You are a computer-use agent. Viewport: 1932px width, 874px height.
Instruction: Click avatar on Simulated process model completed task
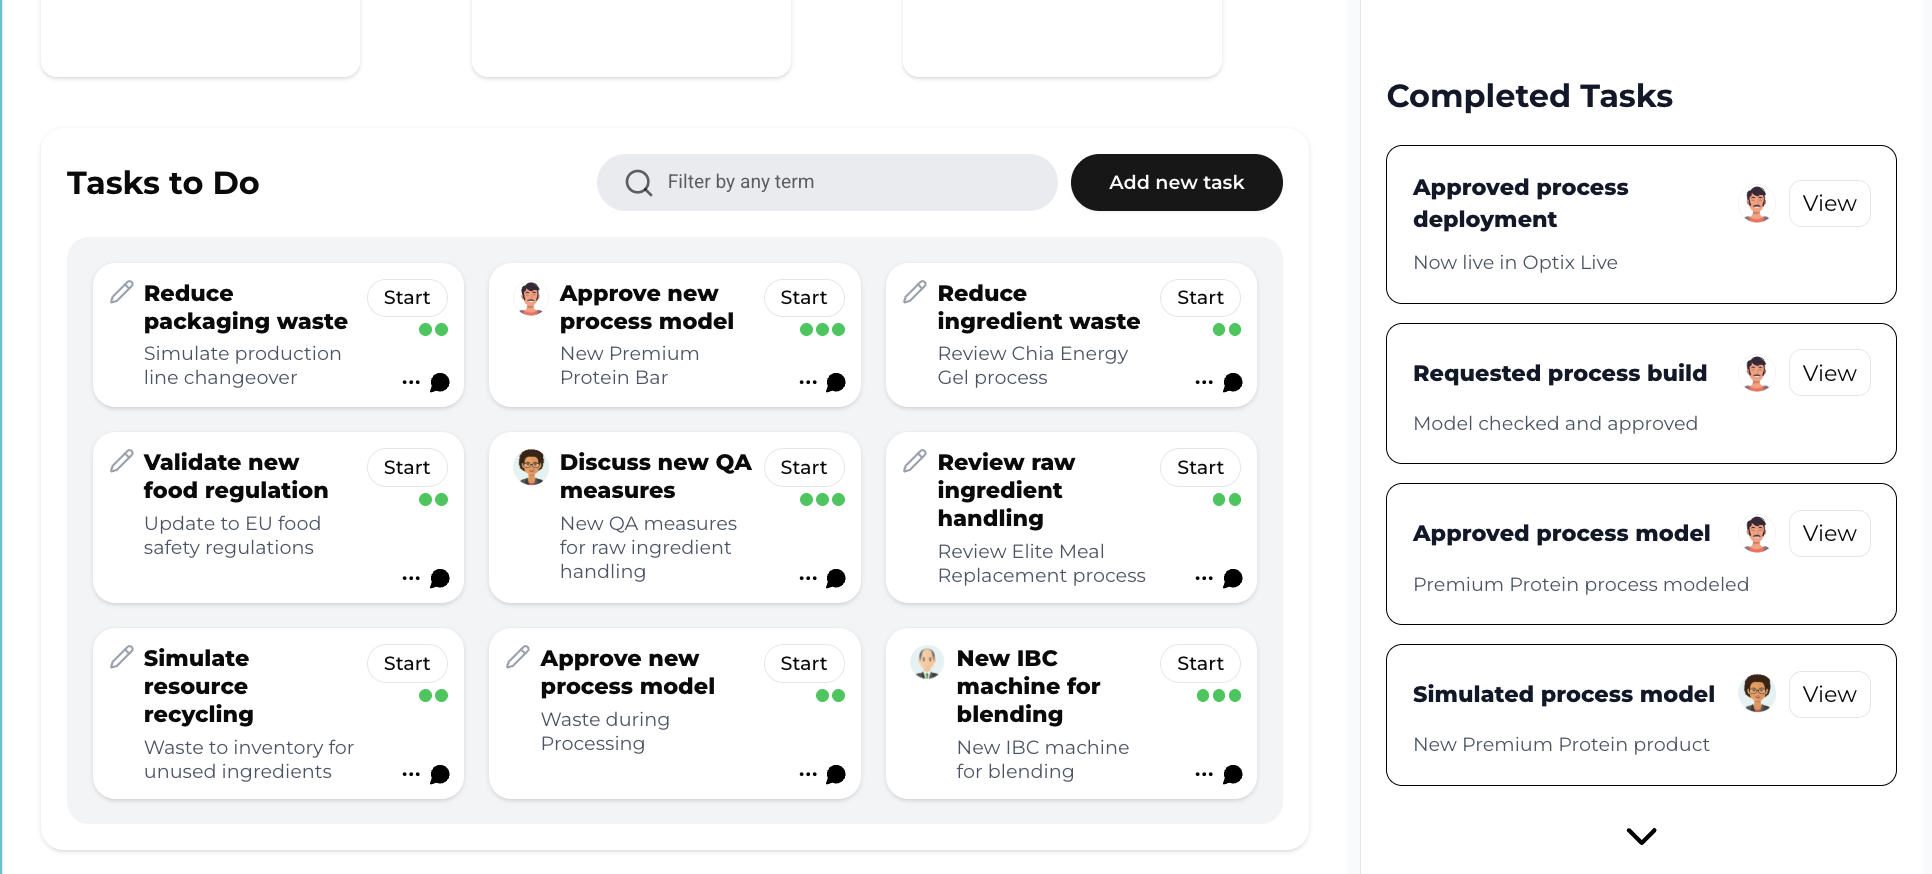tap(1756, 693)
